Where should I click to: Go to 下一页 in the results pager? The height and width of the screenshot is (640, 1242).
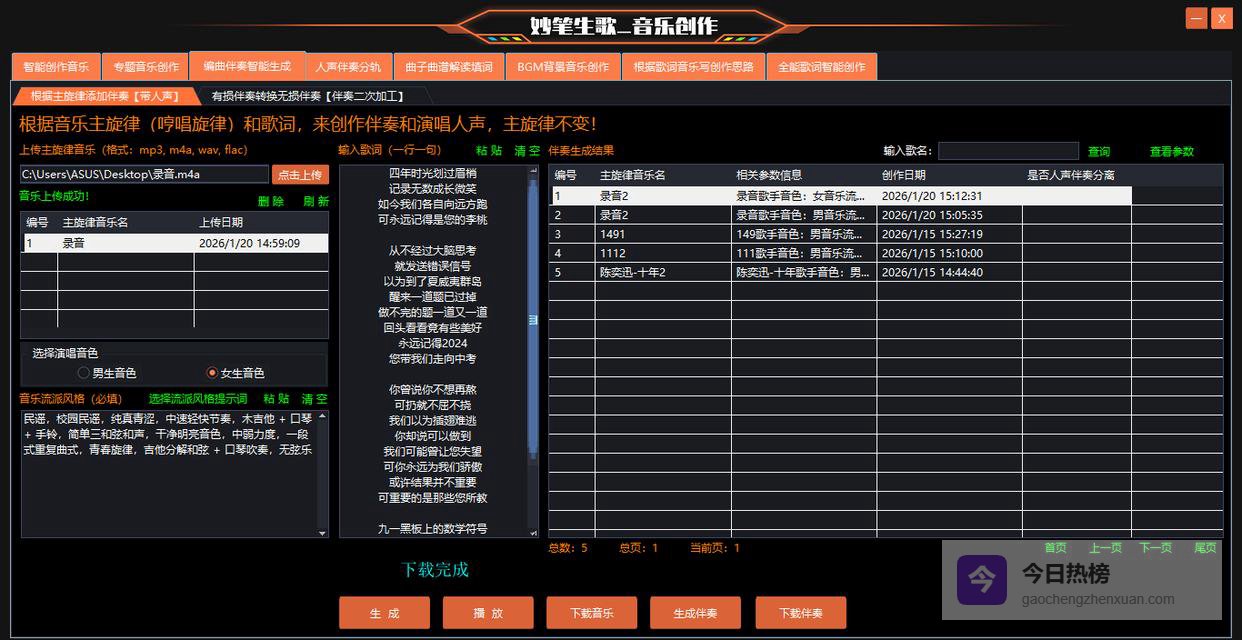coord(1155,548)
